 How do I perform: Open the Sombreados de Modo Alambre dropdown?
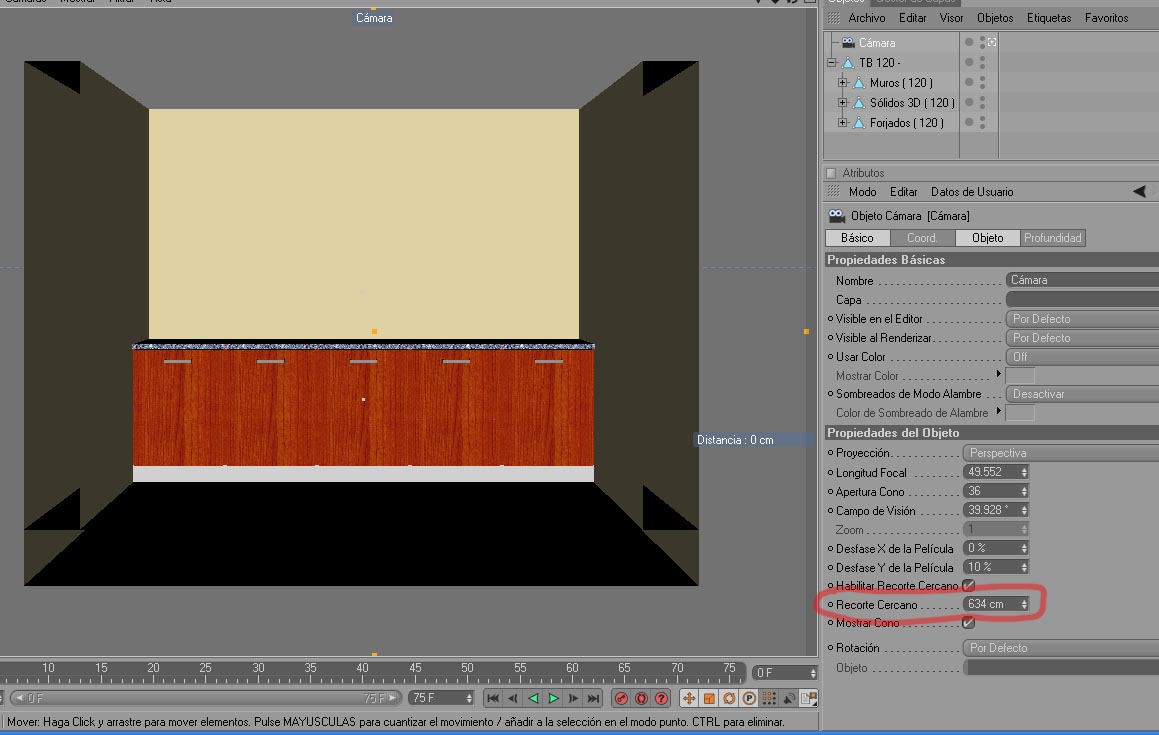(x=1082, y=394)
